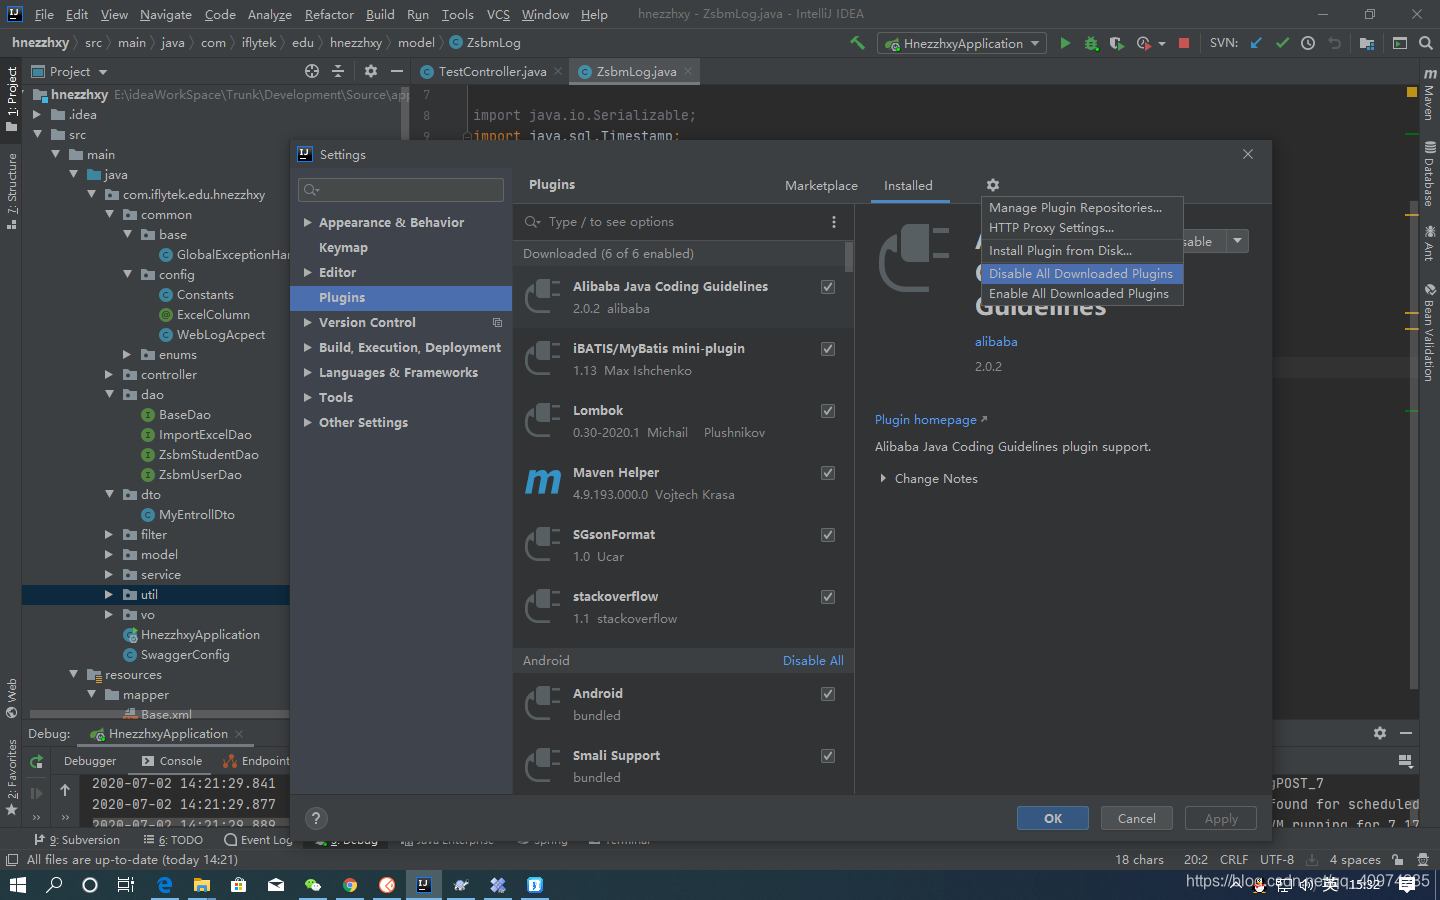Switch to TestController.java editor tab

(492, 71)
